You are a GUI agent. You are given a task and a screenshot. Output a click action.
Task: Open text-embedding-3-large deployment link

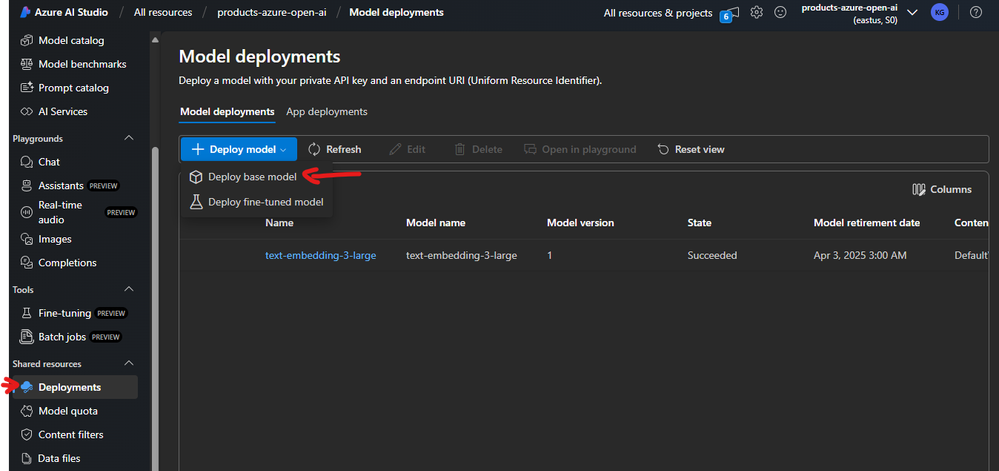point(320,256)
